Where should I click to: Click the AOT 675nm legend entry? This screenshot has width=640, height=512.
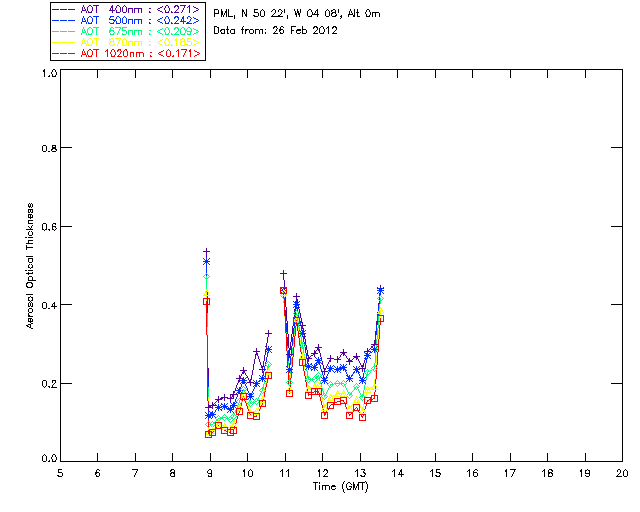tap(127, 31)
